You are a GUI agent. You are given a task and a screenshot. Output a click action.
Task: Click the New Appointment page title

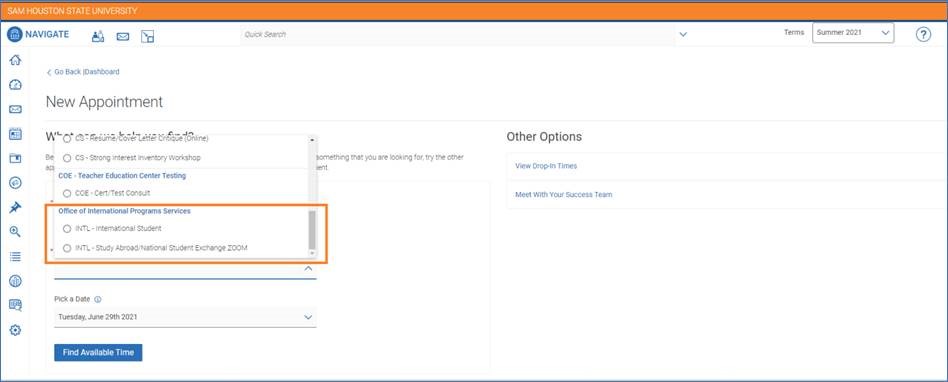pos(105,102)
